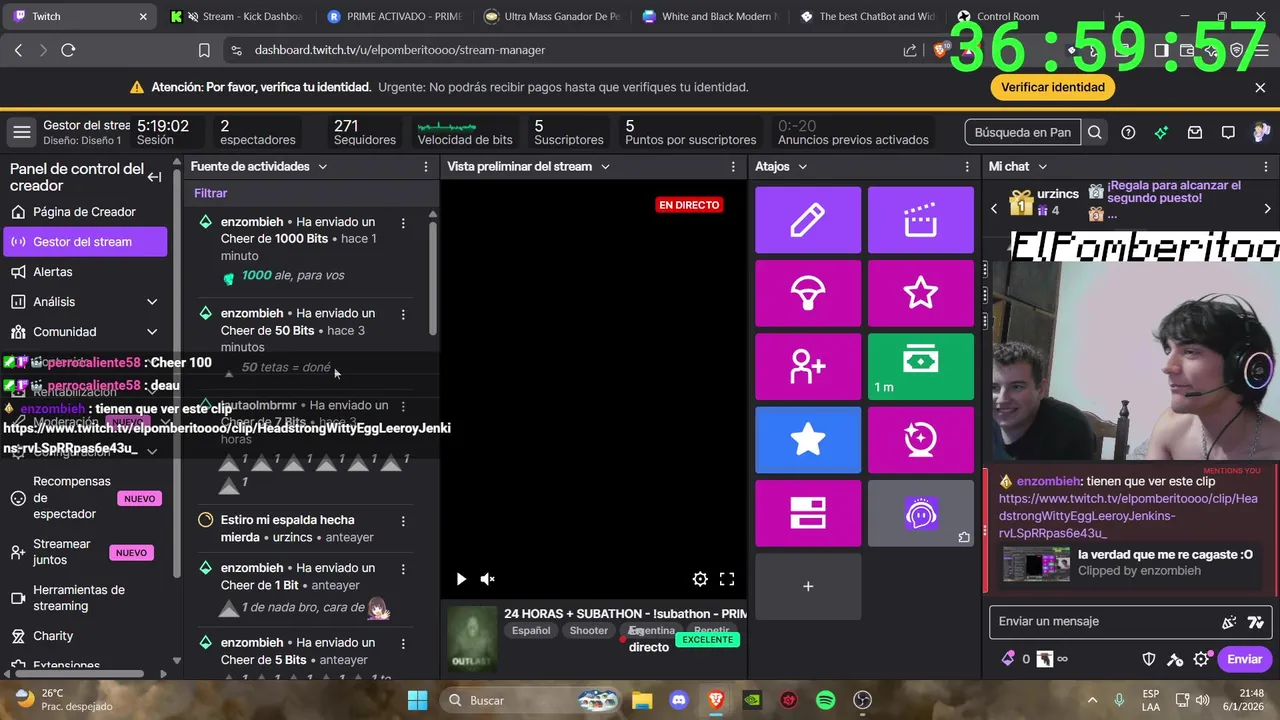The width and height of the screenshot is (1280, 720).
Task: Select Gestor del stream in the sidebar
Action: click(85, 242)
